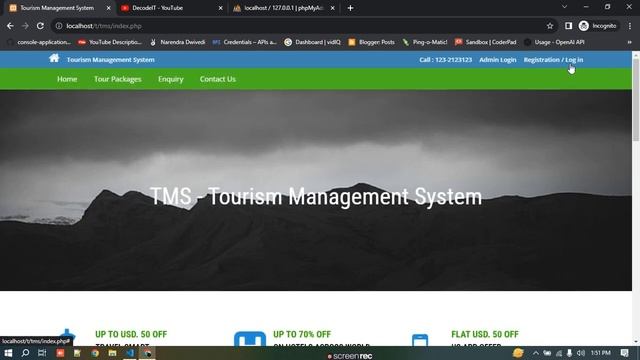Open the Ping-o-Matic! bookmark
This screenshot has height=360, width=640.
click(425, 42)
